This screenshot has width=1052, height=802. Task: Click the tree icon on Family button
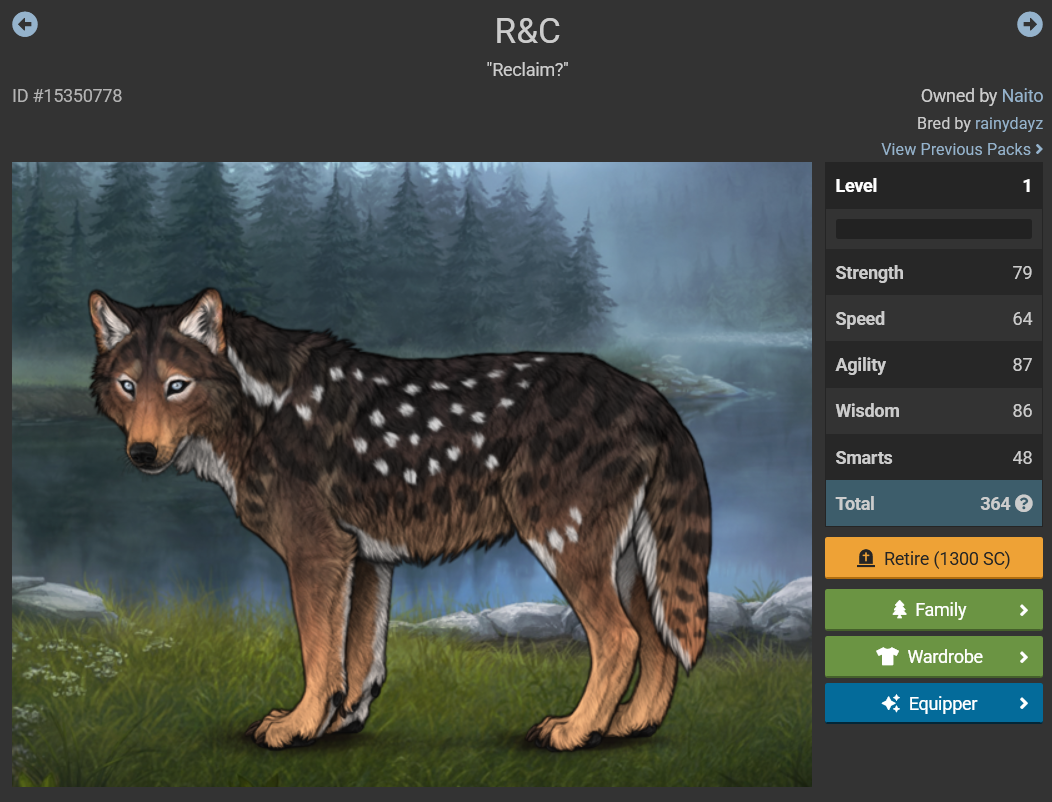pos(899,609)
